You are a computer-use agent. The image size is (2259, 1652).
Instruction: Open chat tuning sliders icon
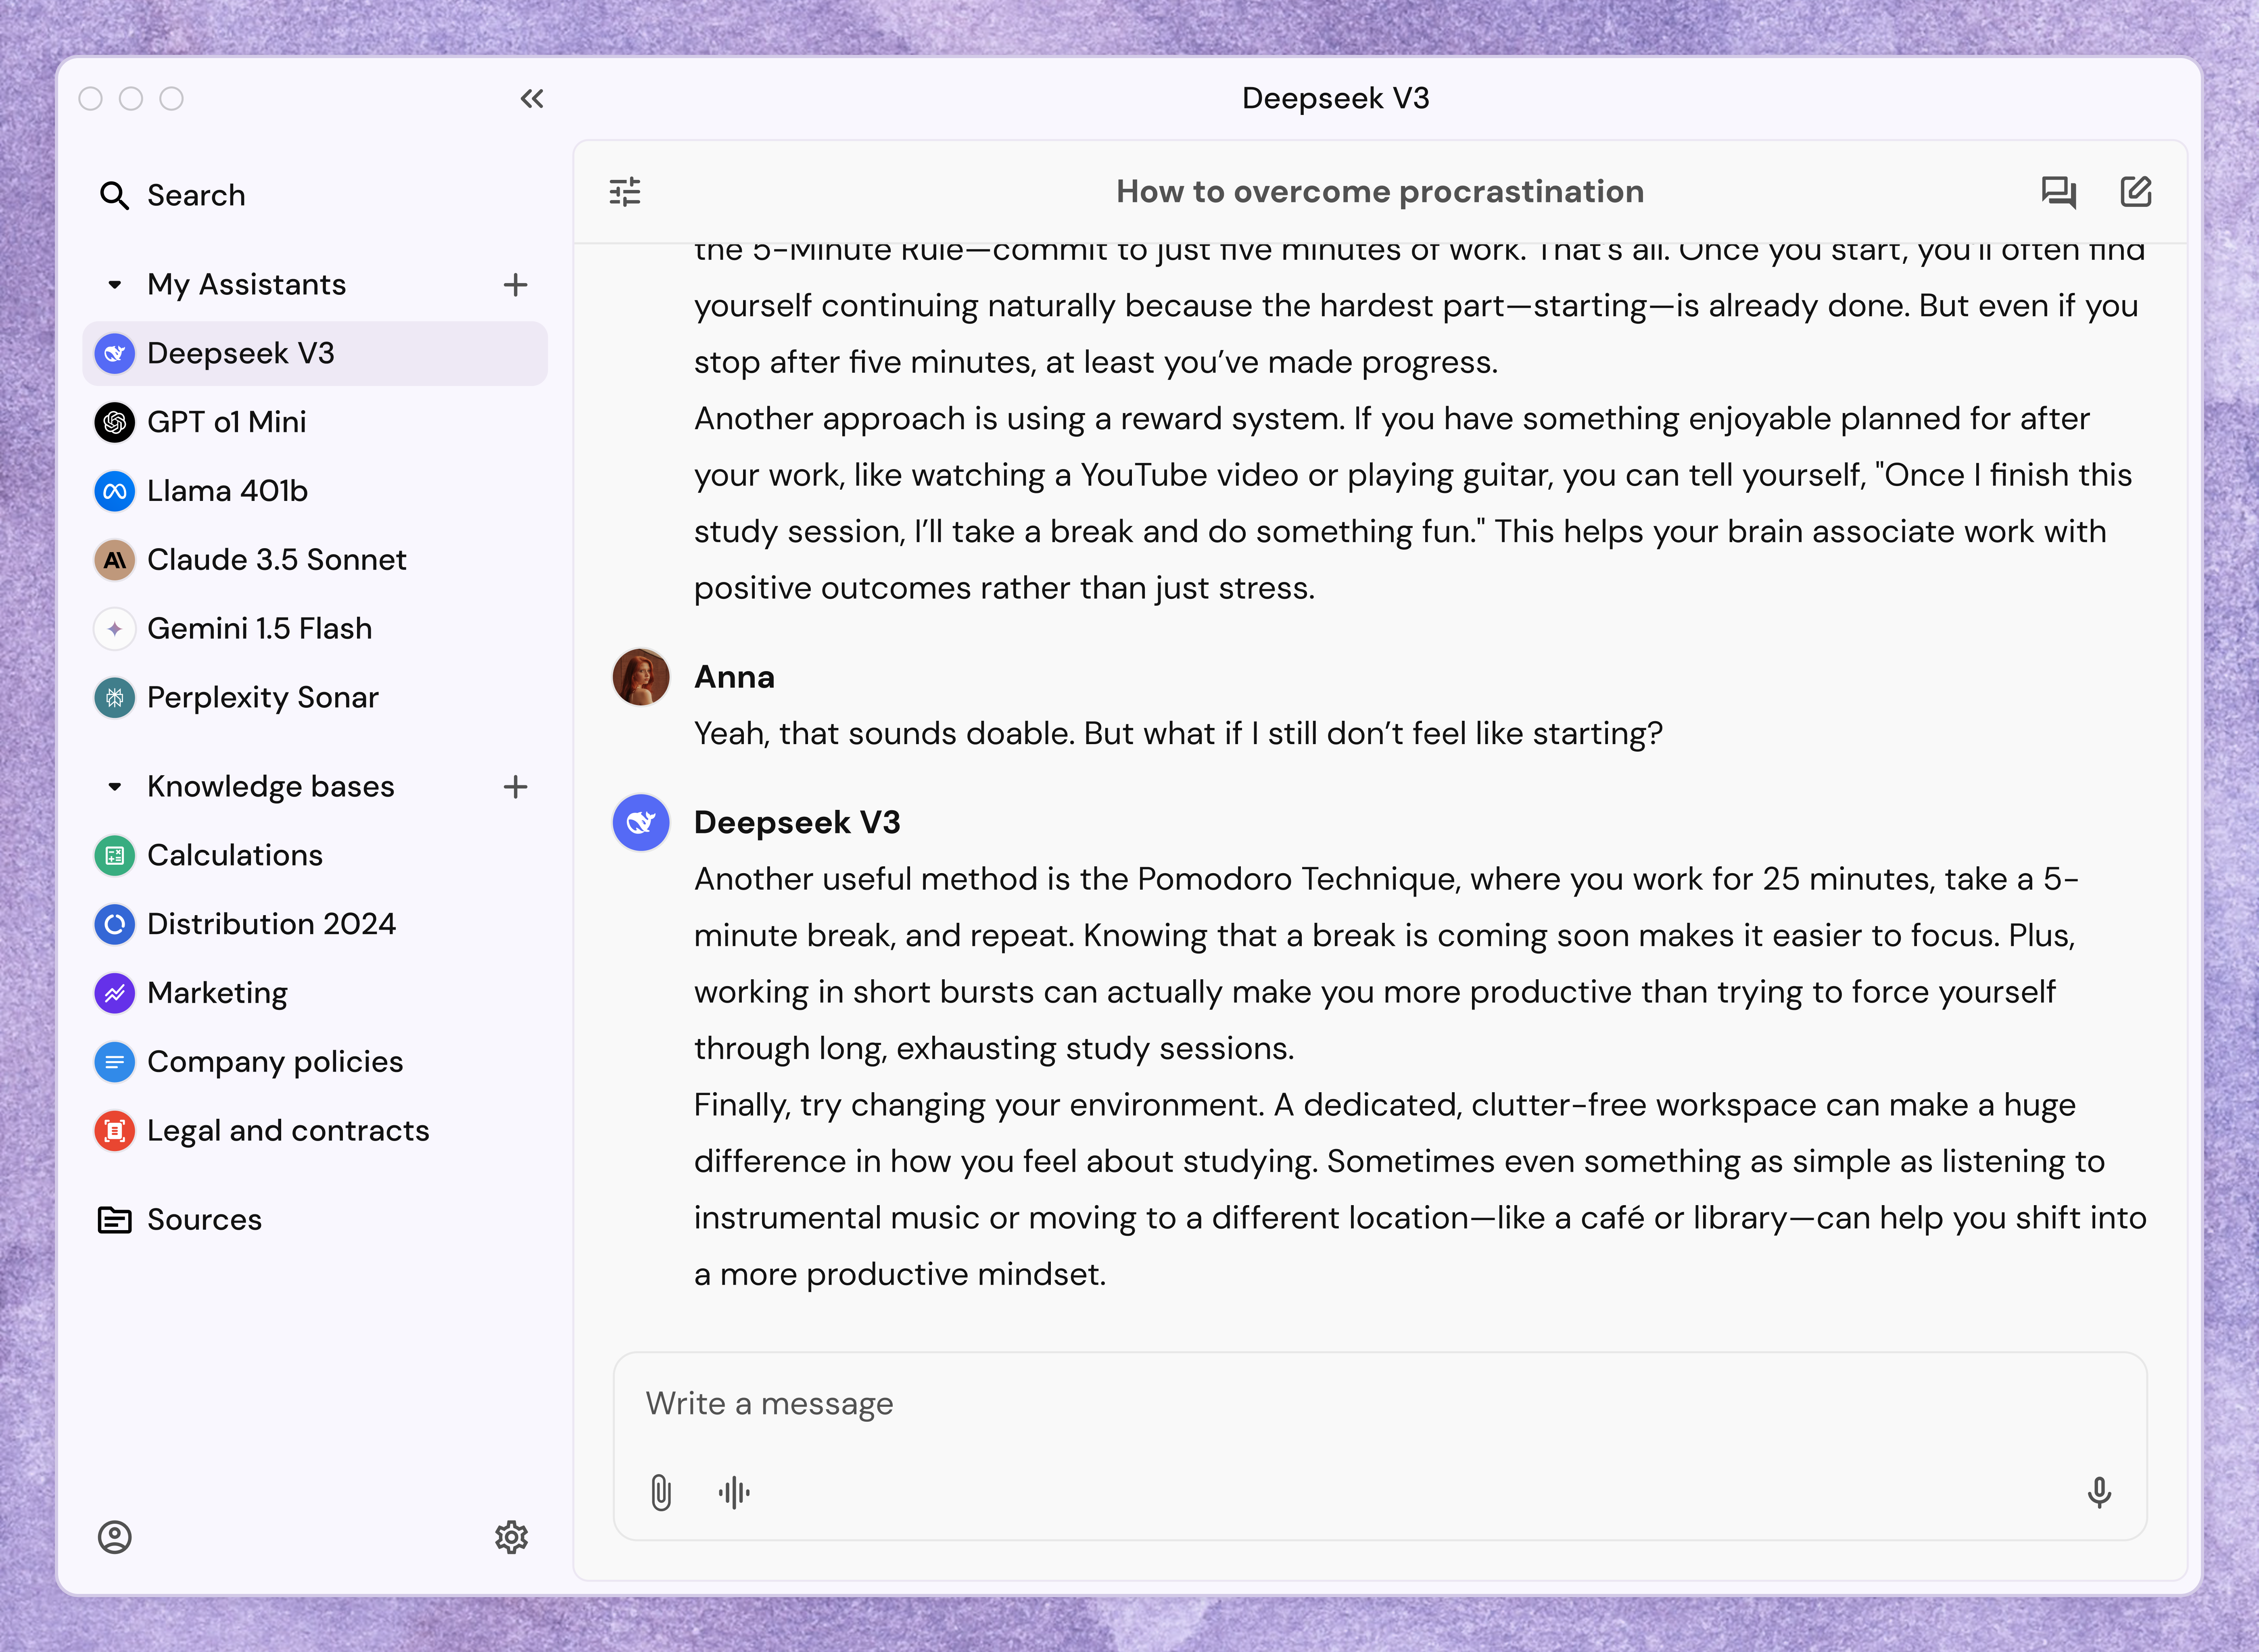625,192
